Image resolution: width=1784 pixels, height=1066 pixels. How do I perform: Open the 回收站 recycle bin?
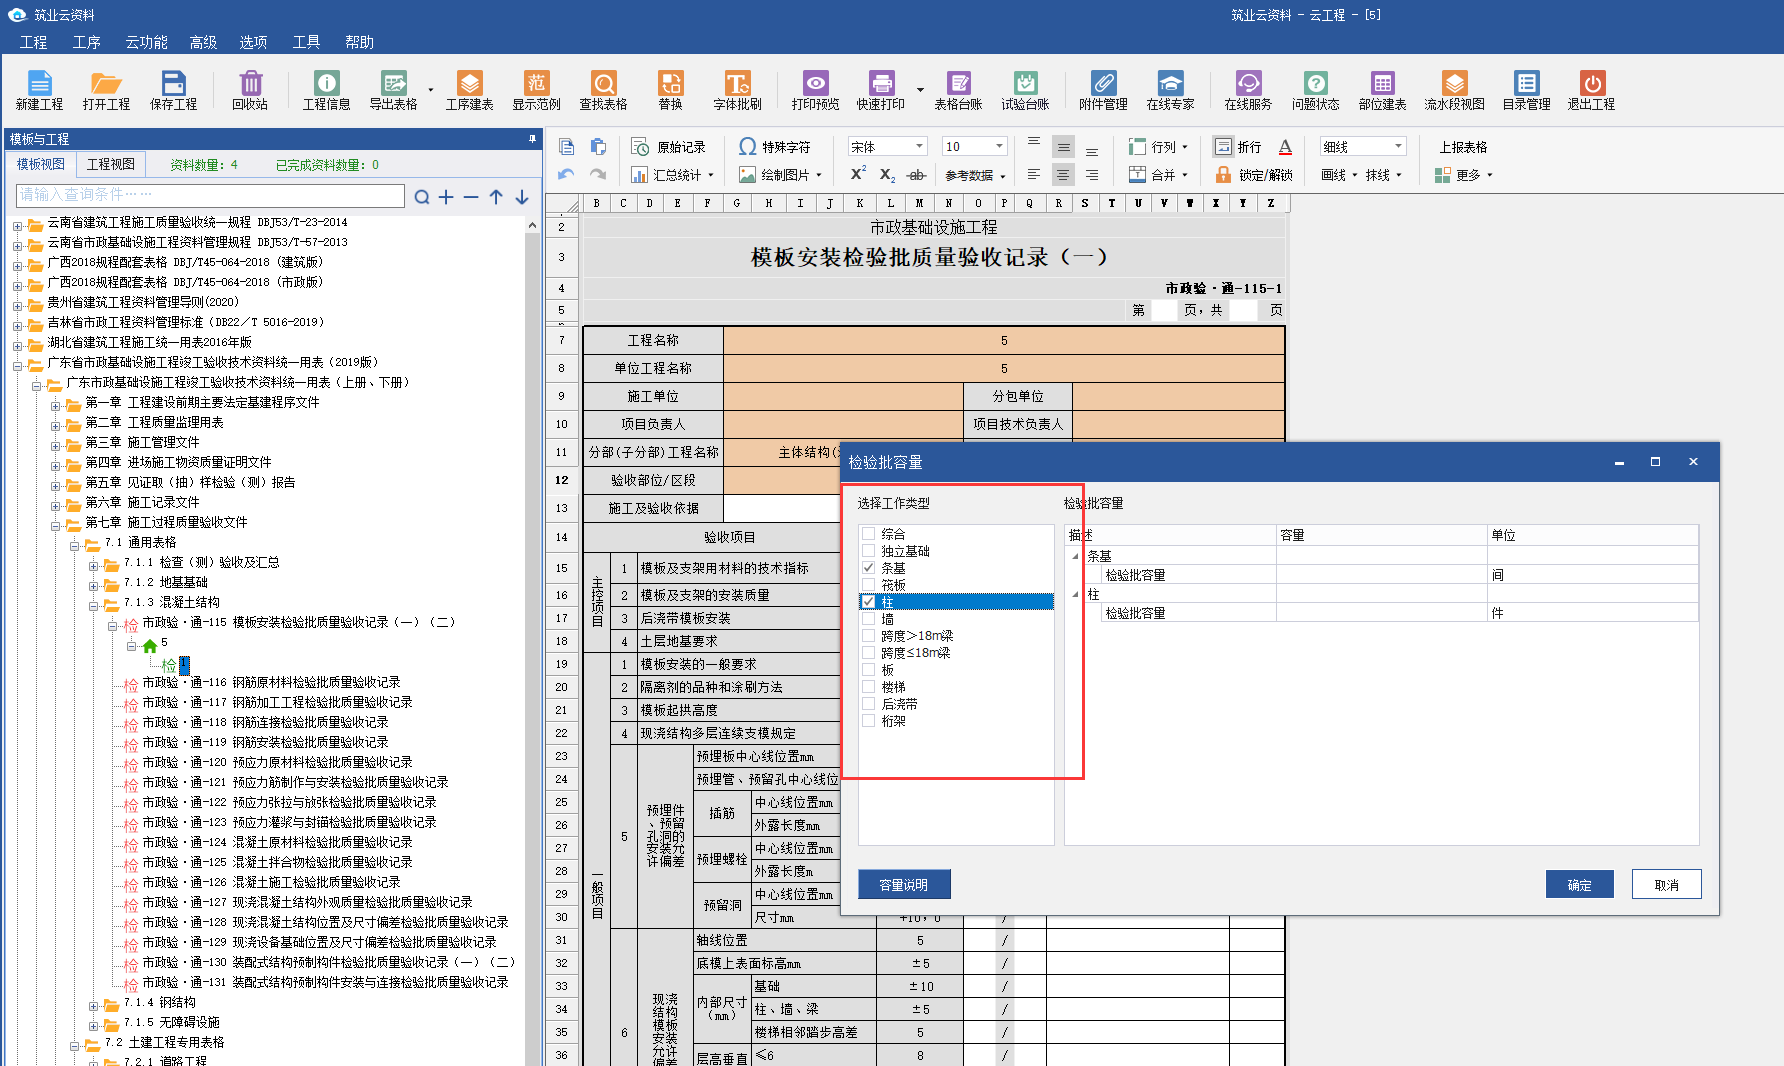click(250, 90)
